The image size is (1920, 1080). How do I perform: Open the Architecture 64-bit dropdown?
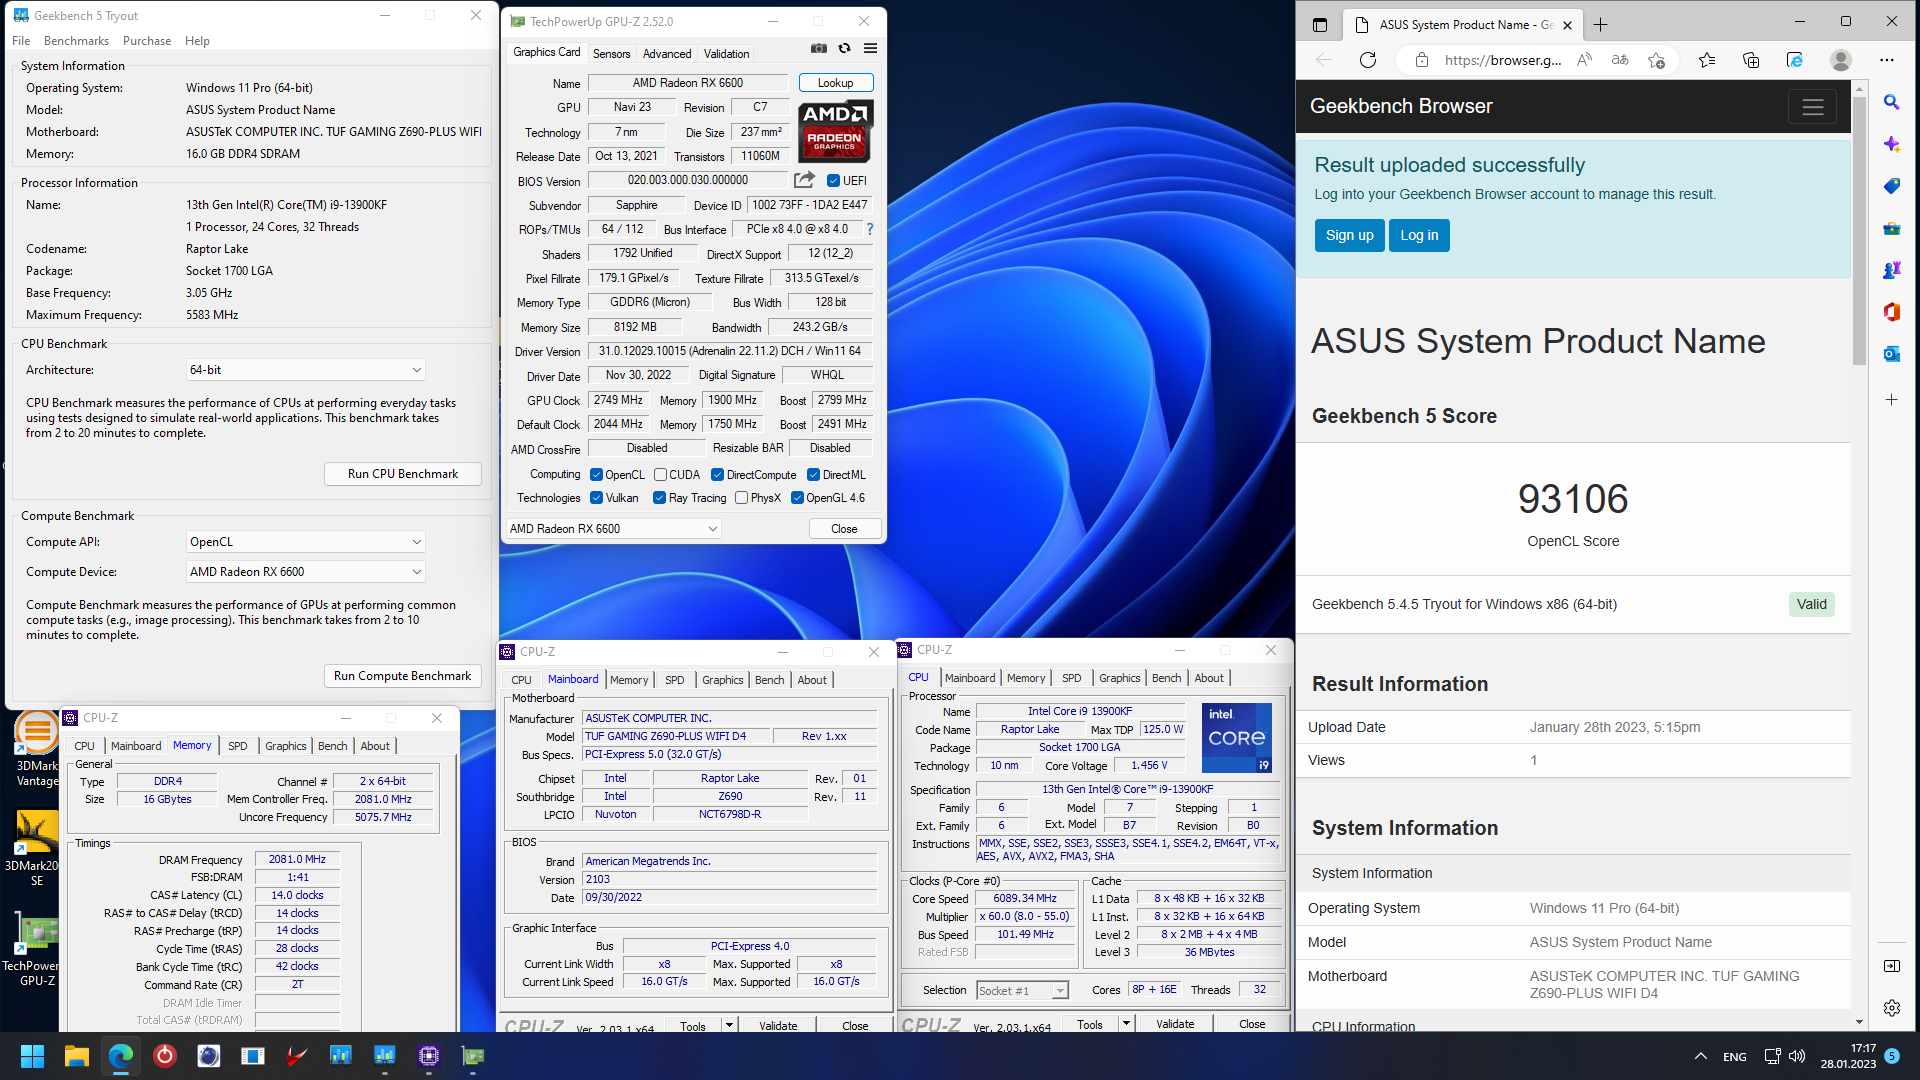coord(305,370)
